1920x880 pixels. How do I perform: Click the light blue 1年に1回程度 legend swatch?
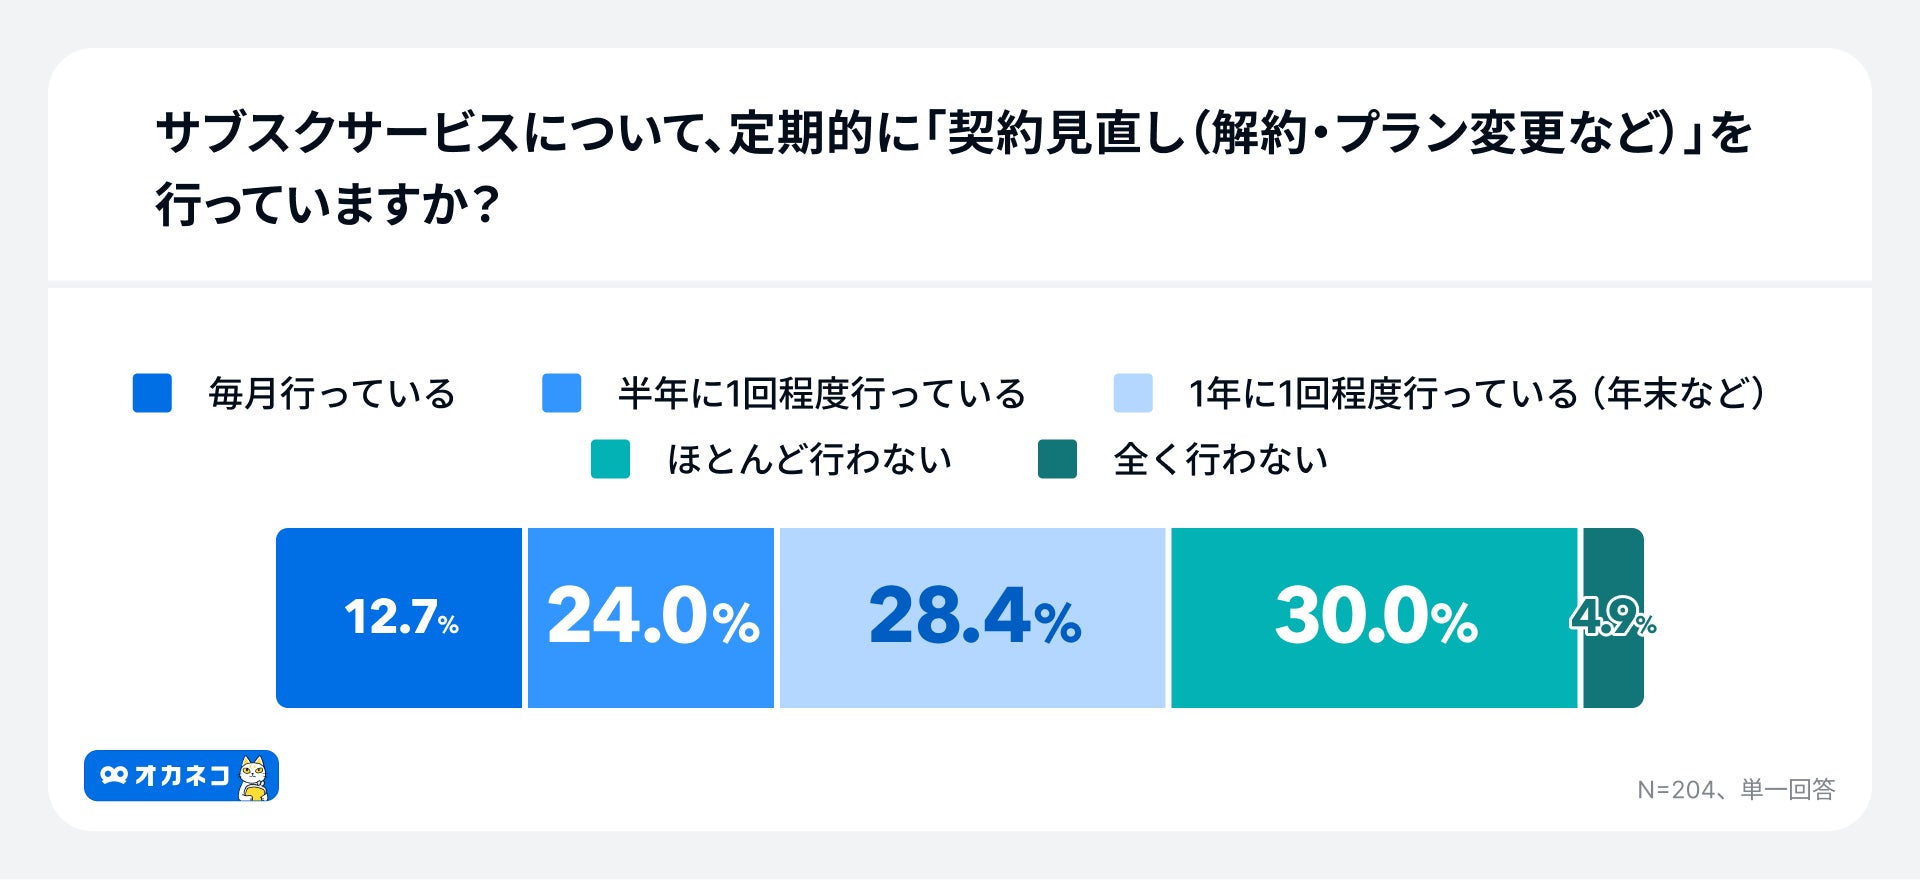[1132, 393]
